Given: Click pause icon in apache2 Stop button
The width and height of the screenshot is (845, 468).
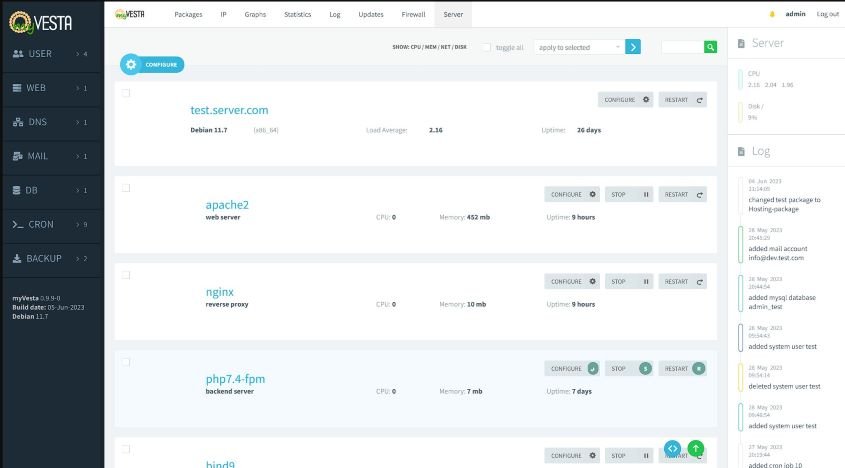Looking at the screenshot, I should pos(646,194).
